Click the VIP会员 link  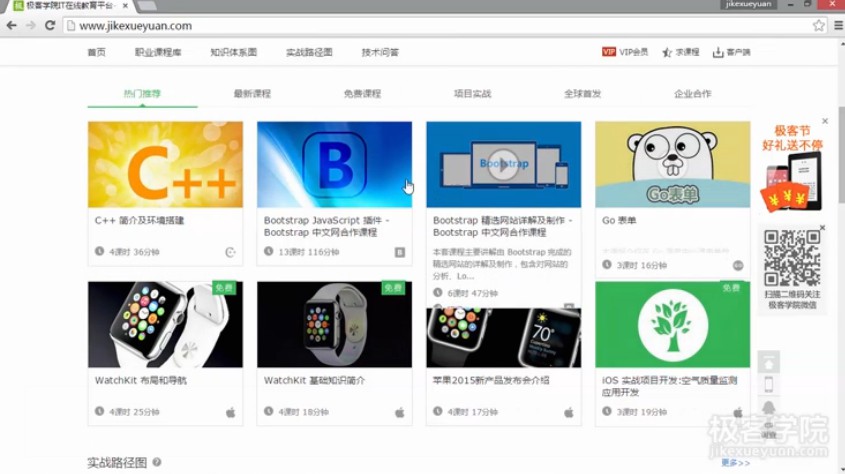pos(625,52)
